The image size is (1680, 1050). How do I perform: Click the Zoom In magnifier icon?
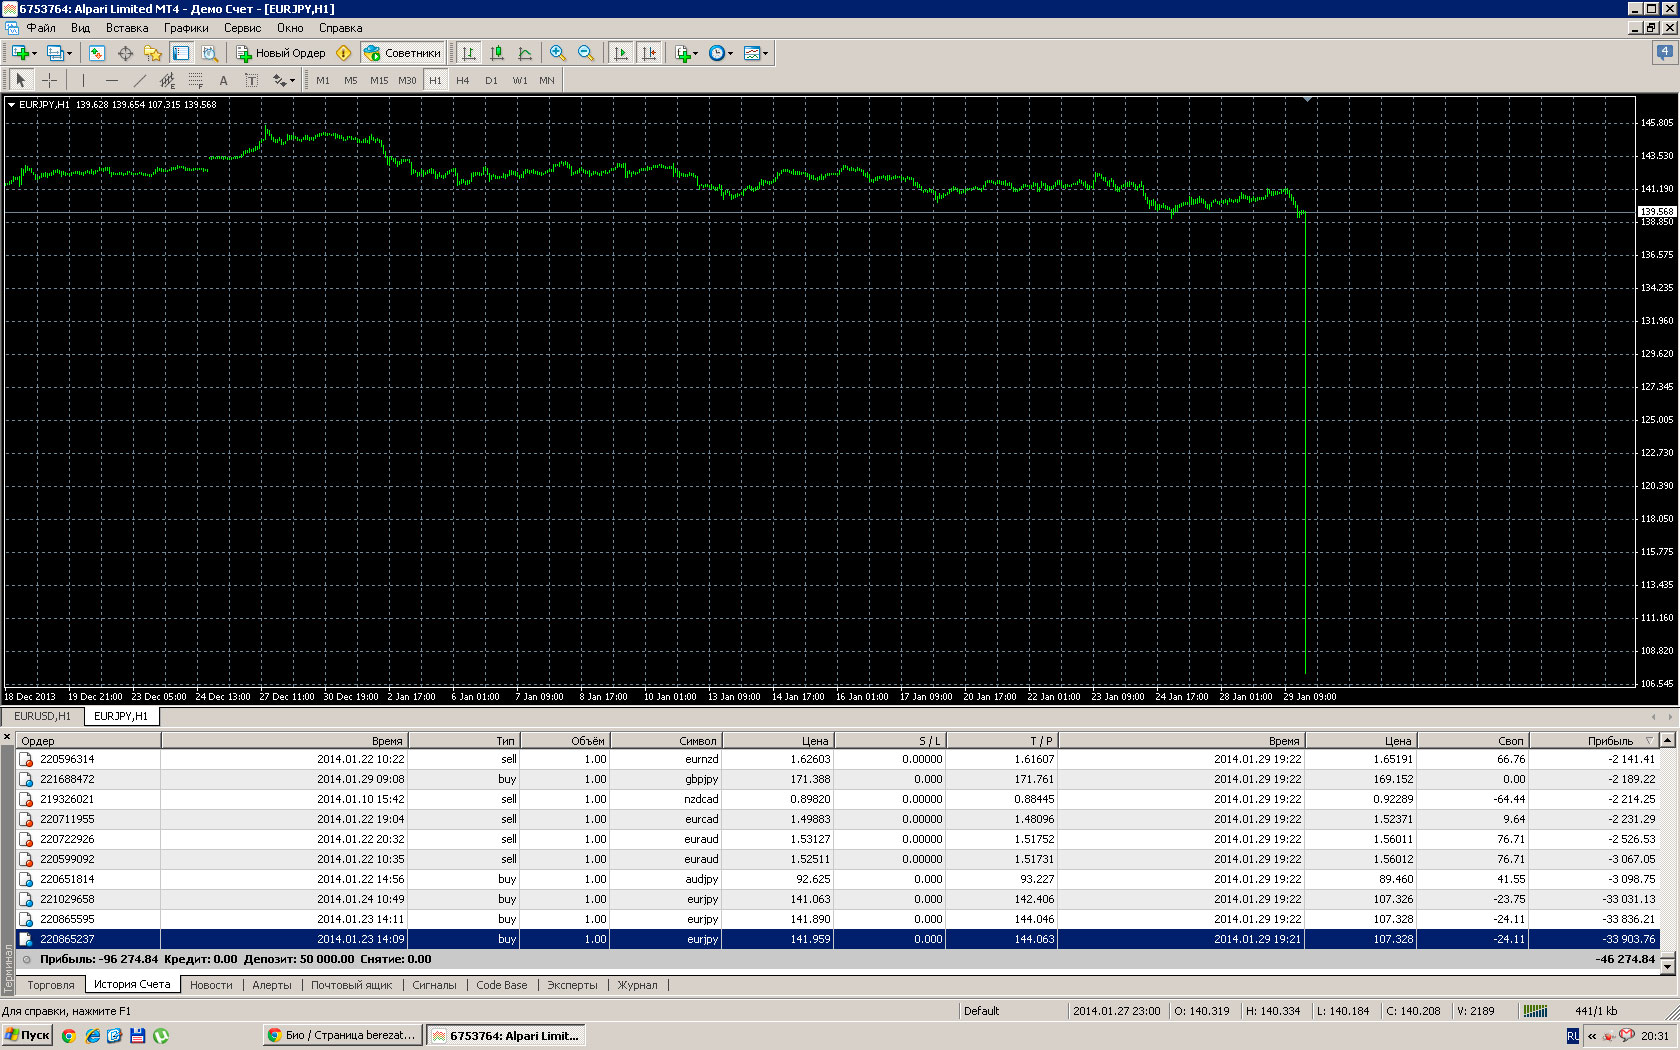pos(558,53)
